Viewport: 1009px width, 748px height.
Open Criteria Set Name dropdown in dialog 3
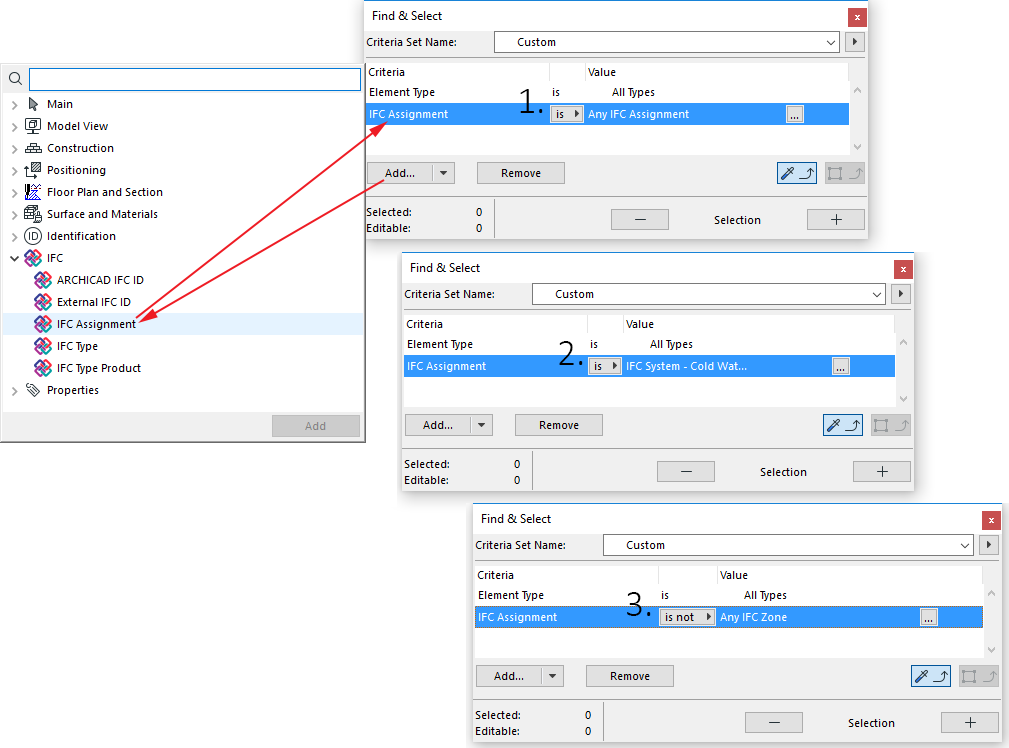pyautogui.click(x=788, y=545)
